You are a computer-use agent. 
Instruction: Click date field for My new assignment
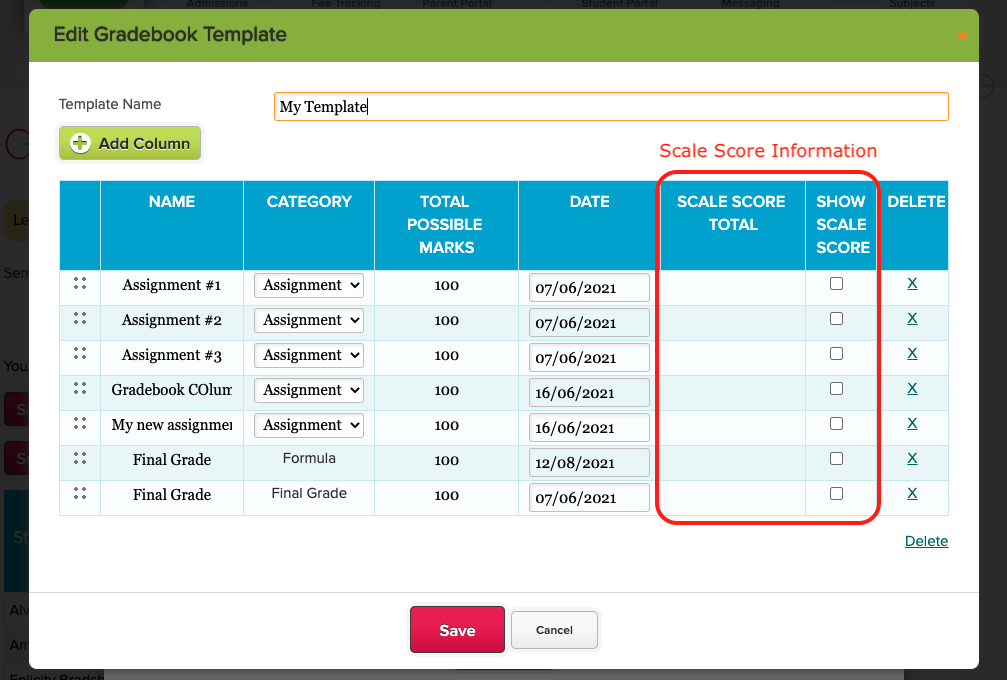[589, 428]
